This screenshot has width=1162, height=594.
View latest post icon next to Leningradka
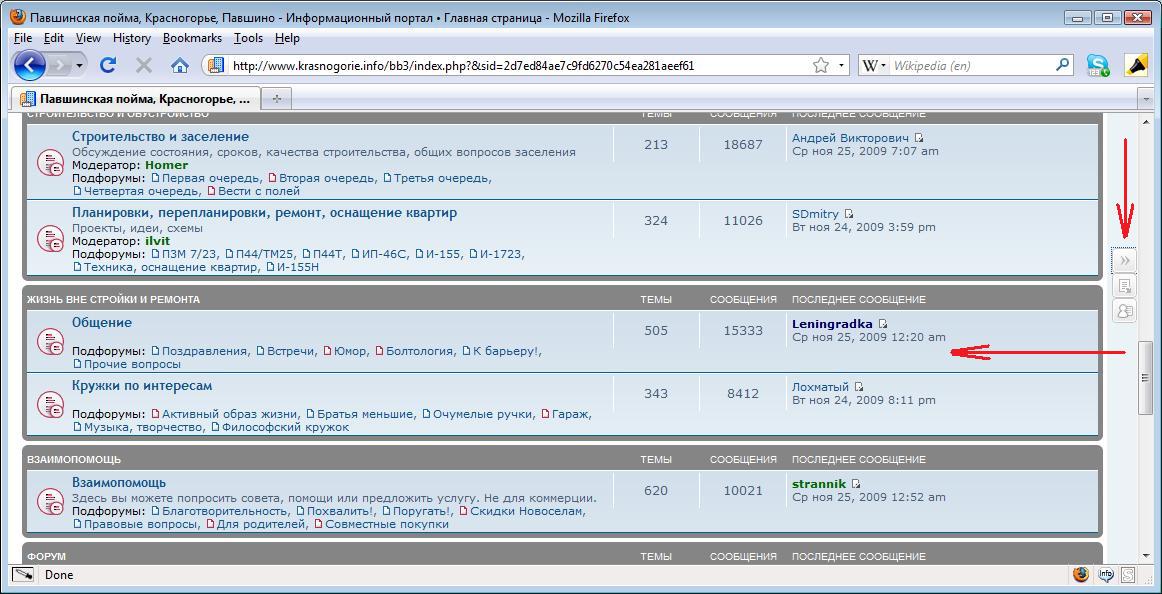(883, 324)
